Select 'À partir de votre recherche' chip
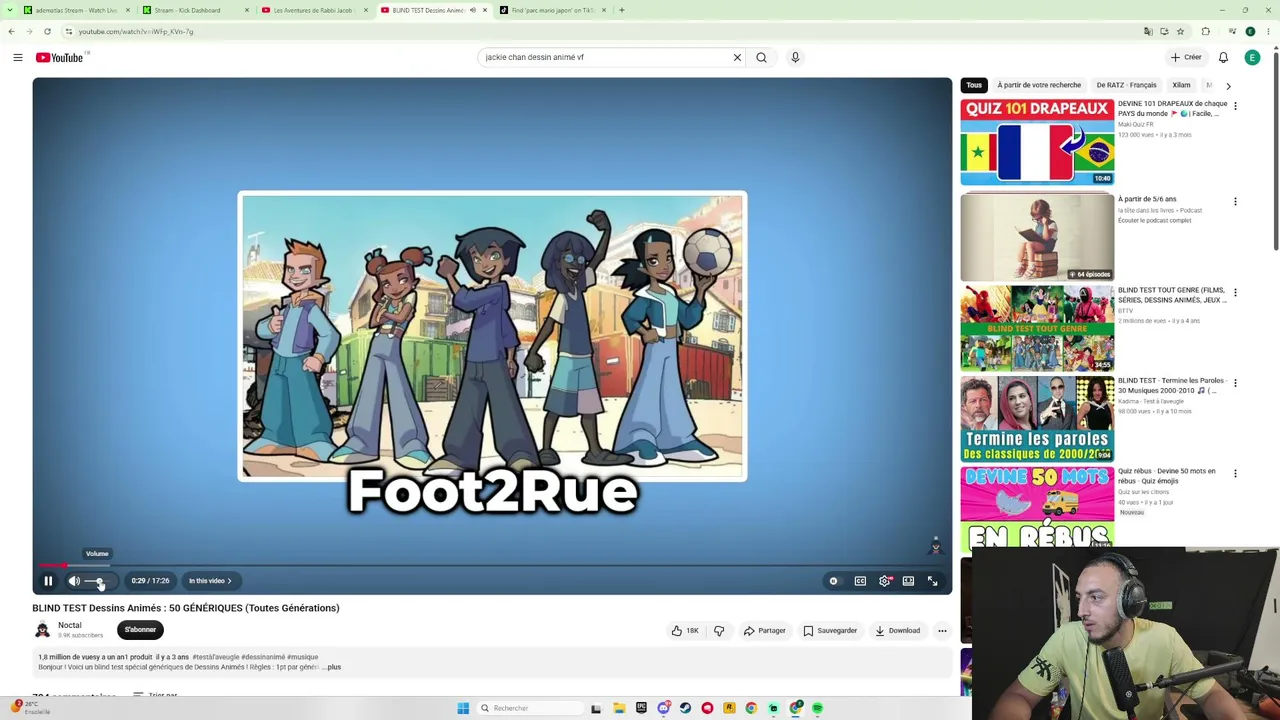Viewport: 1280px width, 720px height. tap(1039, 85)
